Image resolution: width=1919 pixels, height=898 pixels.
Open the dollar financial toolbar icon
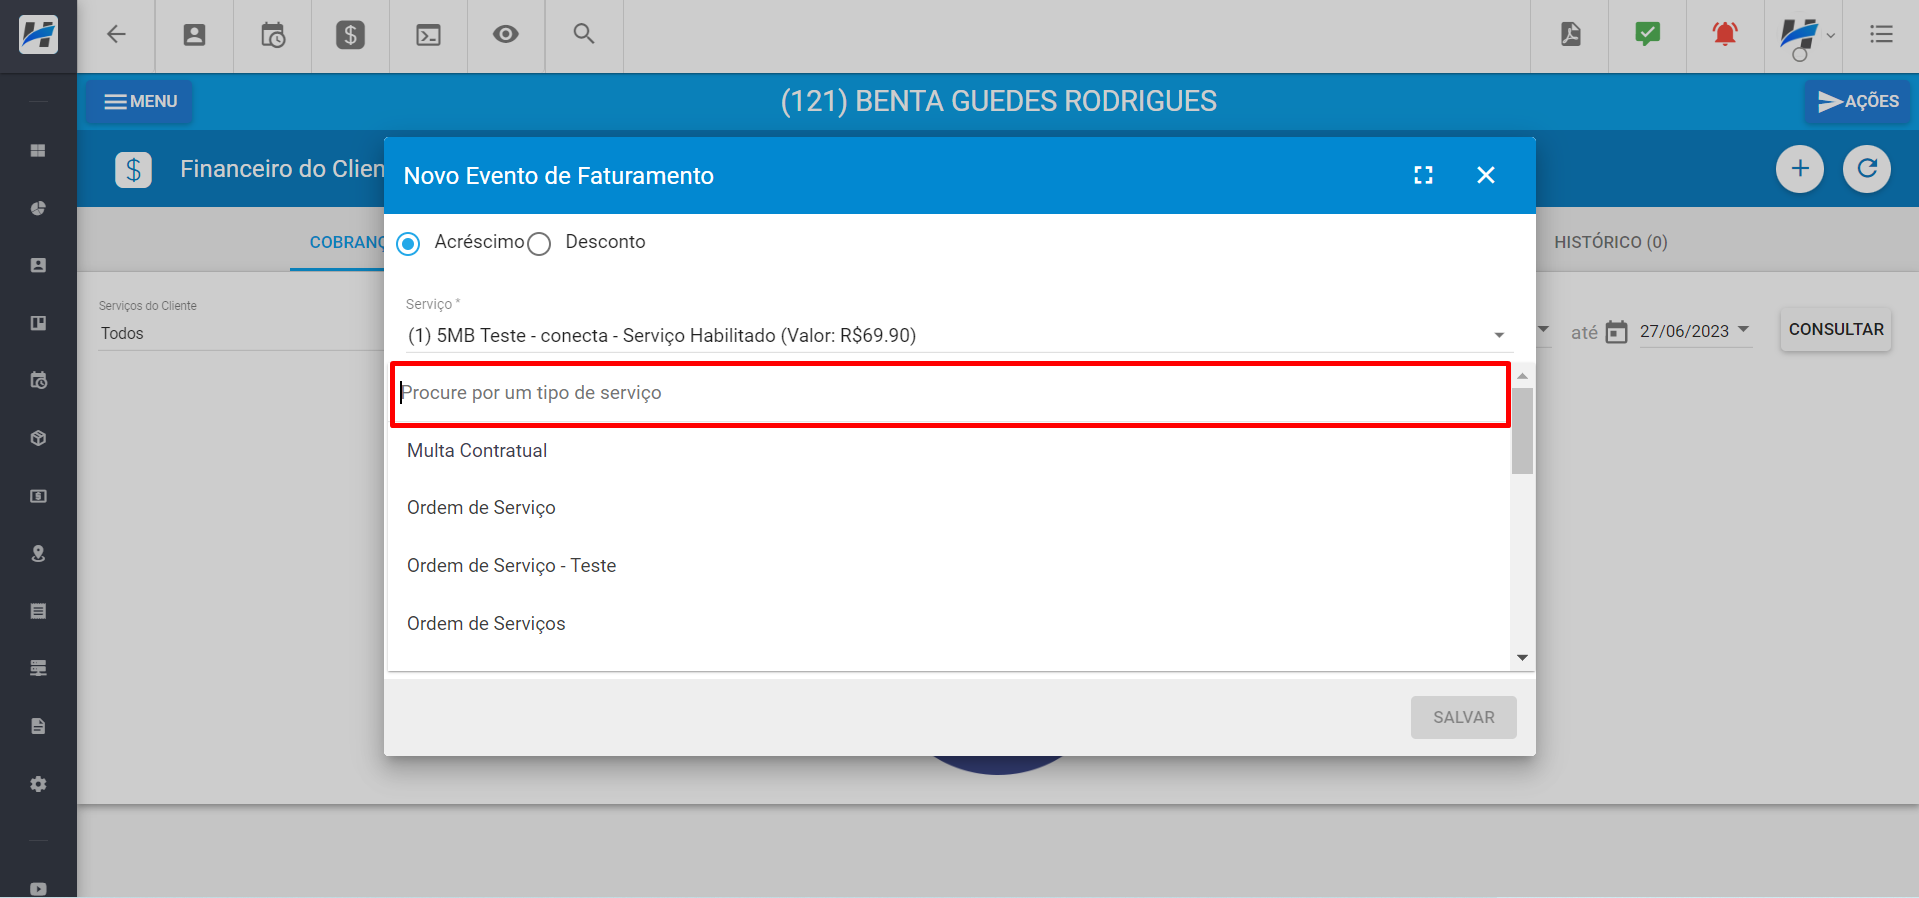click(x=350, y=35)
